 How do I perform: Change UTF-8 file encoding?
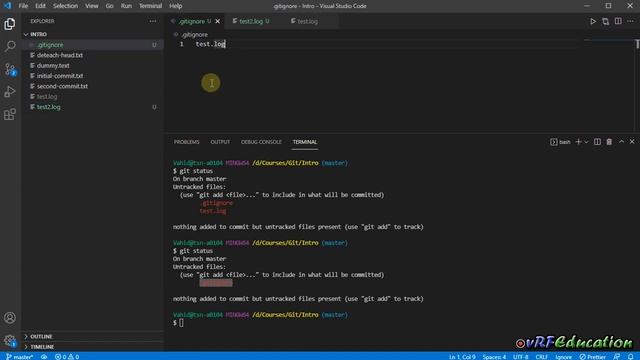[520, 357]
